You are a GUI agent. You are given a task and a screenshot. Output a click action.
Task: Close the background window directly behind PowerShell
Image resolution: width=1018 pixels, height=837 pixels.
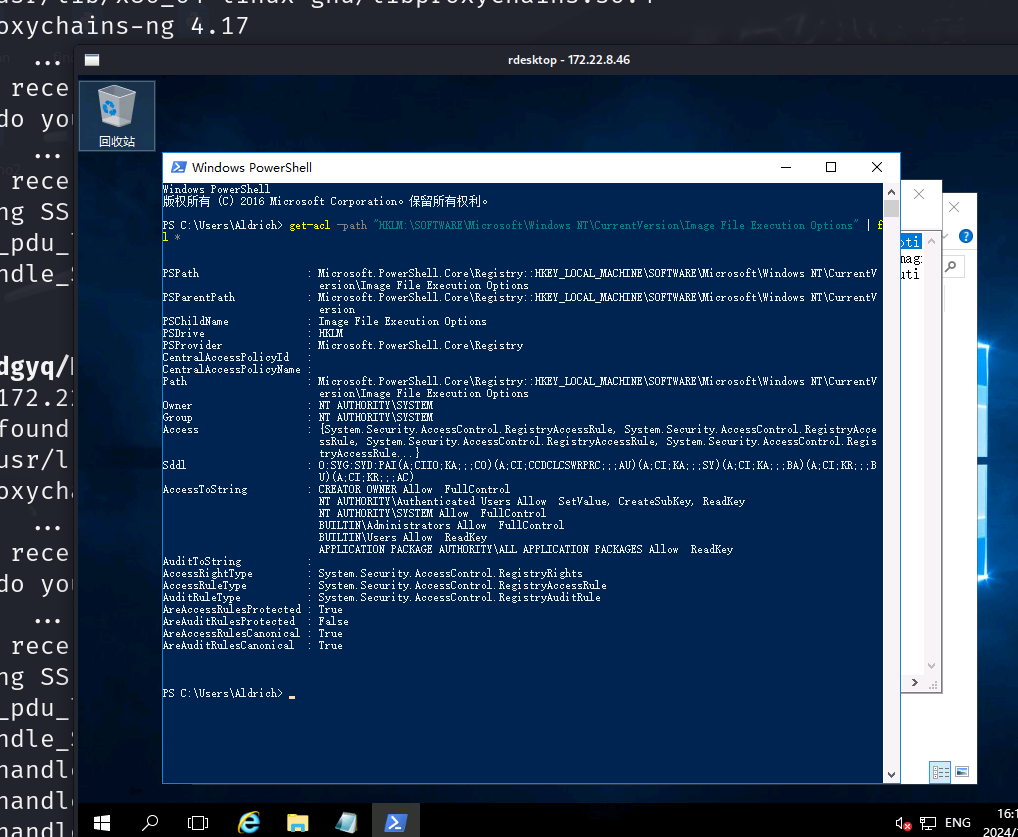point(919,194)
